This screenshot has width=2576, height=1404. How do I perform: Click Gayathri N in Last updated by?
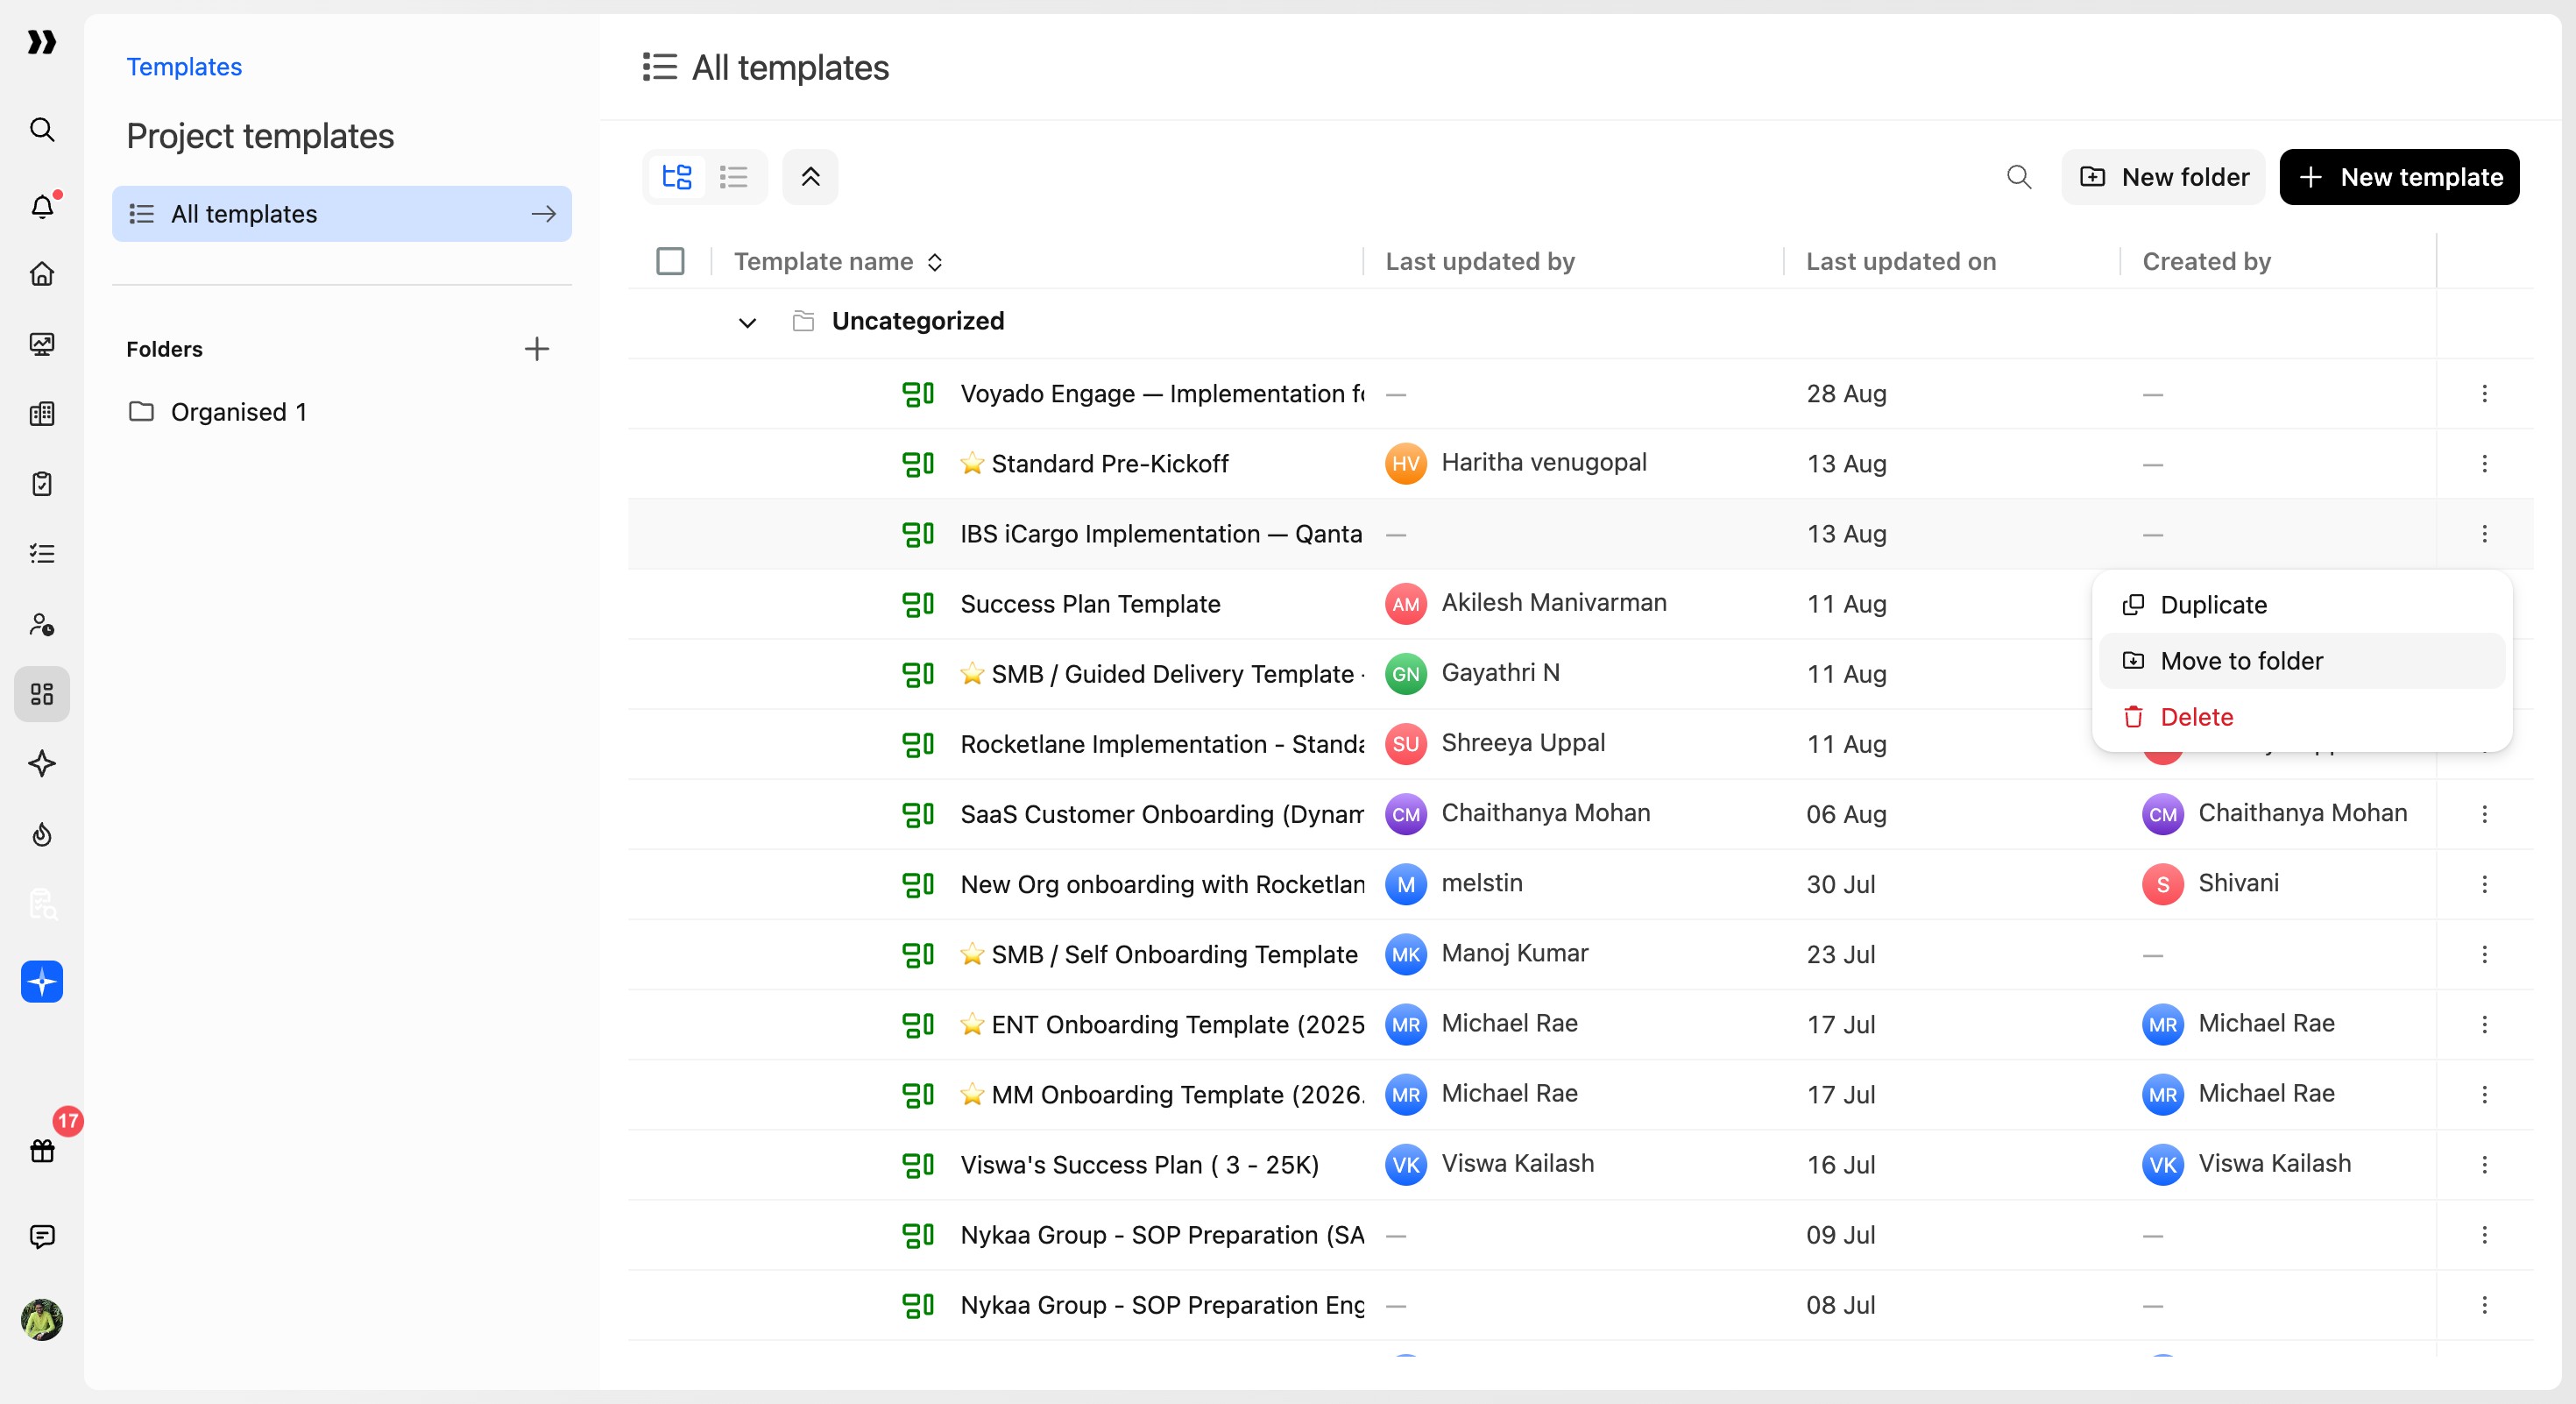[x=1500, y=673]
